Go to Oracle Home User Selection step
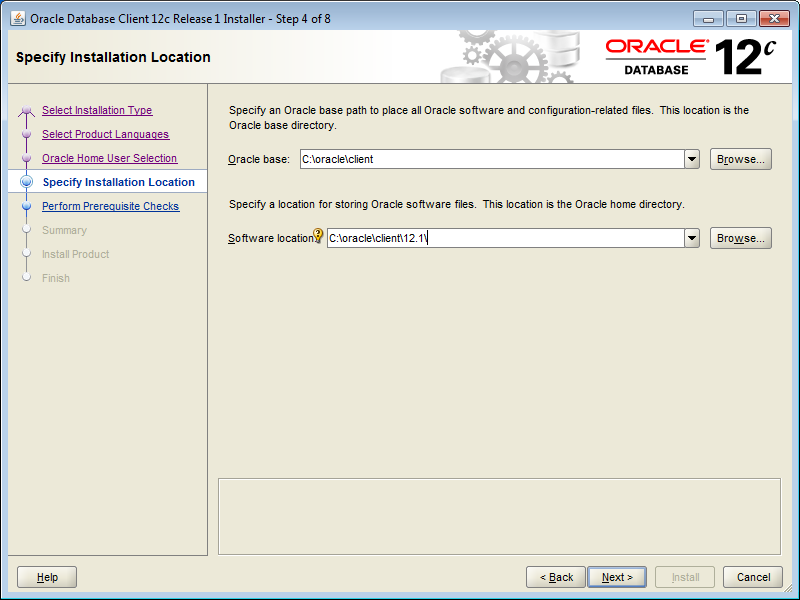Image resolution: width=800 pixels, height=600 pixels. coord(110,158)
